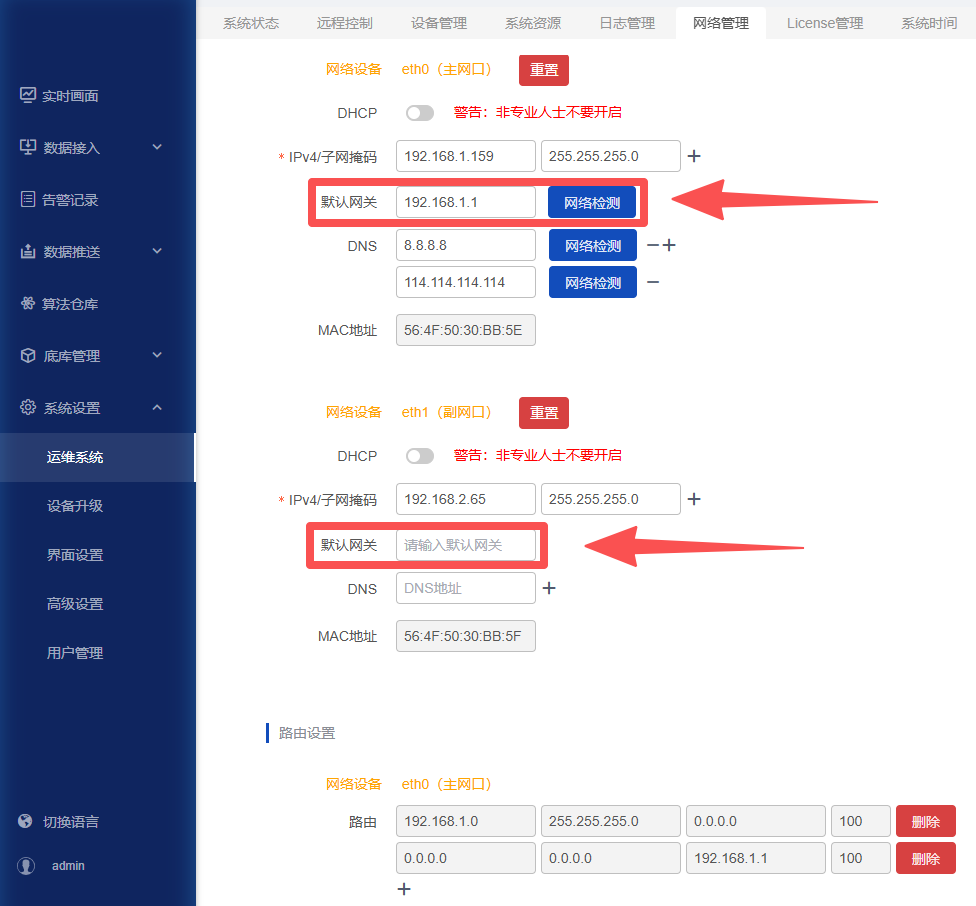Click the 告警记录 list icon

28,200
